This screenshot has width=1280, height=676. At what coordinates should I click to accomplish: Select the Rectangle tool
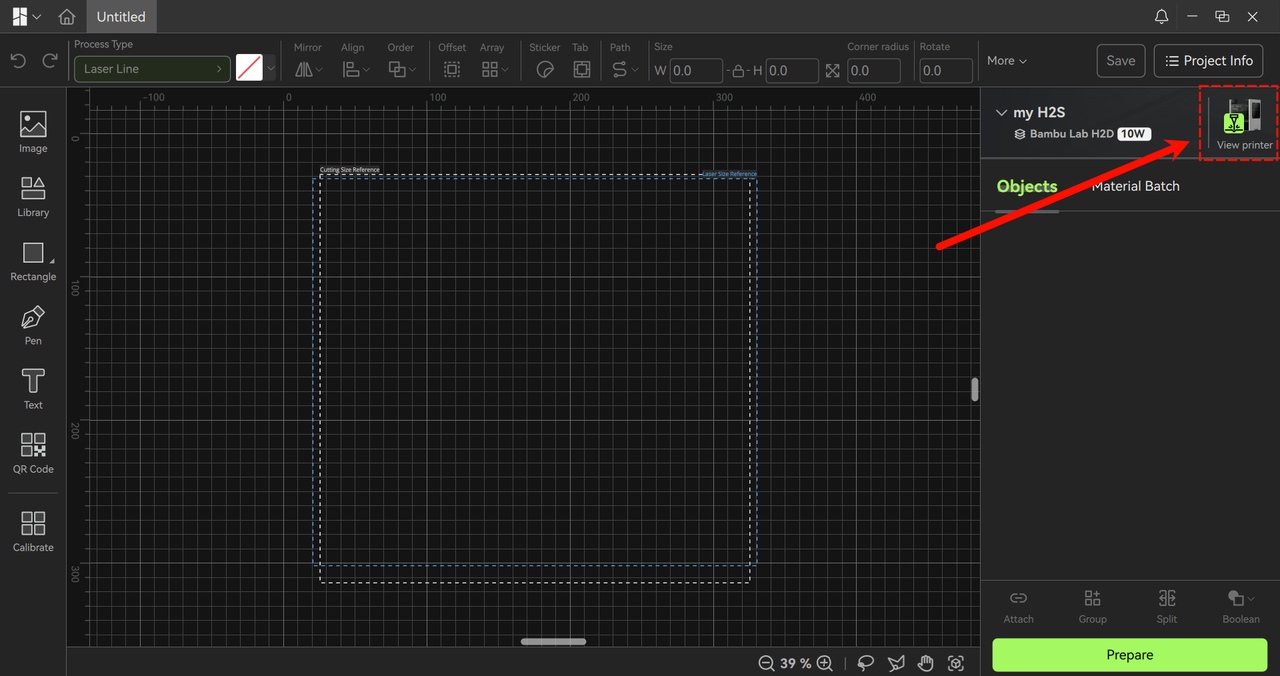click(33, 261)
